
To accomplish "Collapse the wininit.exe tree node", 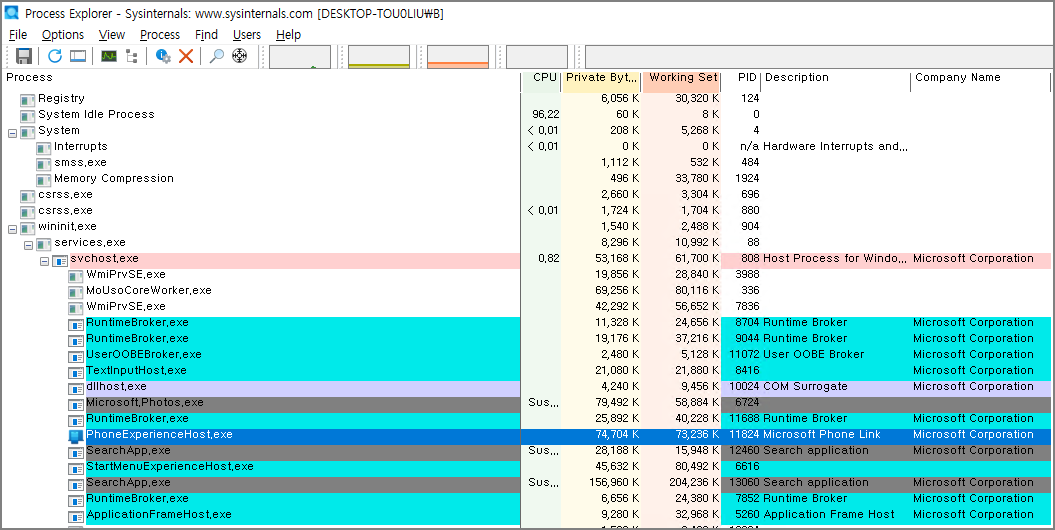I will (12, 229).
